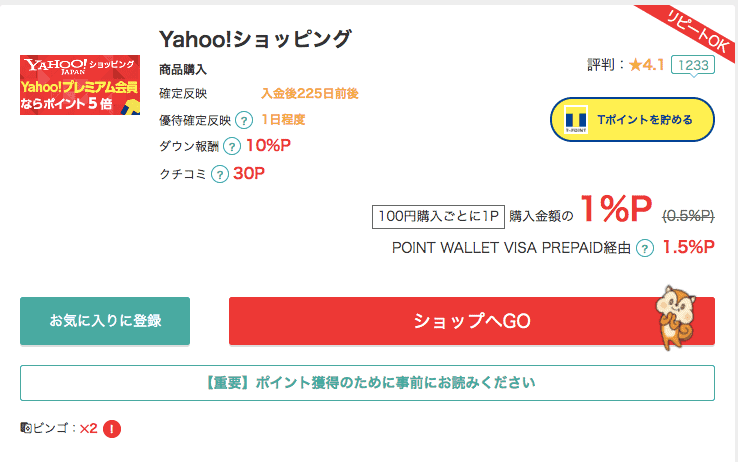Click the Yahoo!ショッピング shop title
This screenshot has width=738, height=462.
(255, 39)
